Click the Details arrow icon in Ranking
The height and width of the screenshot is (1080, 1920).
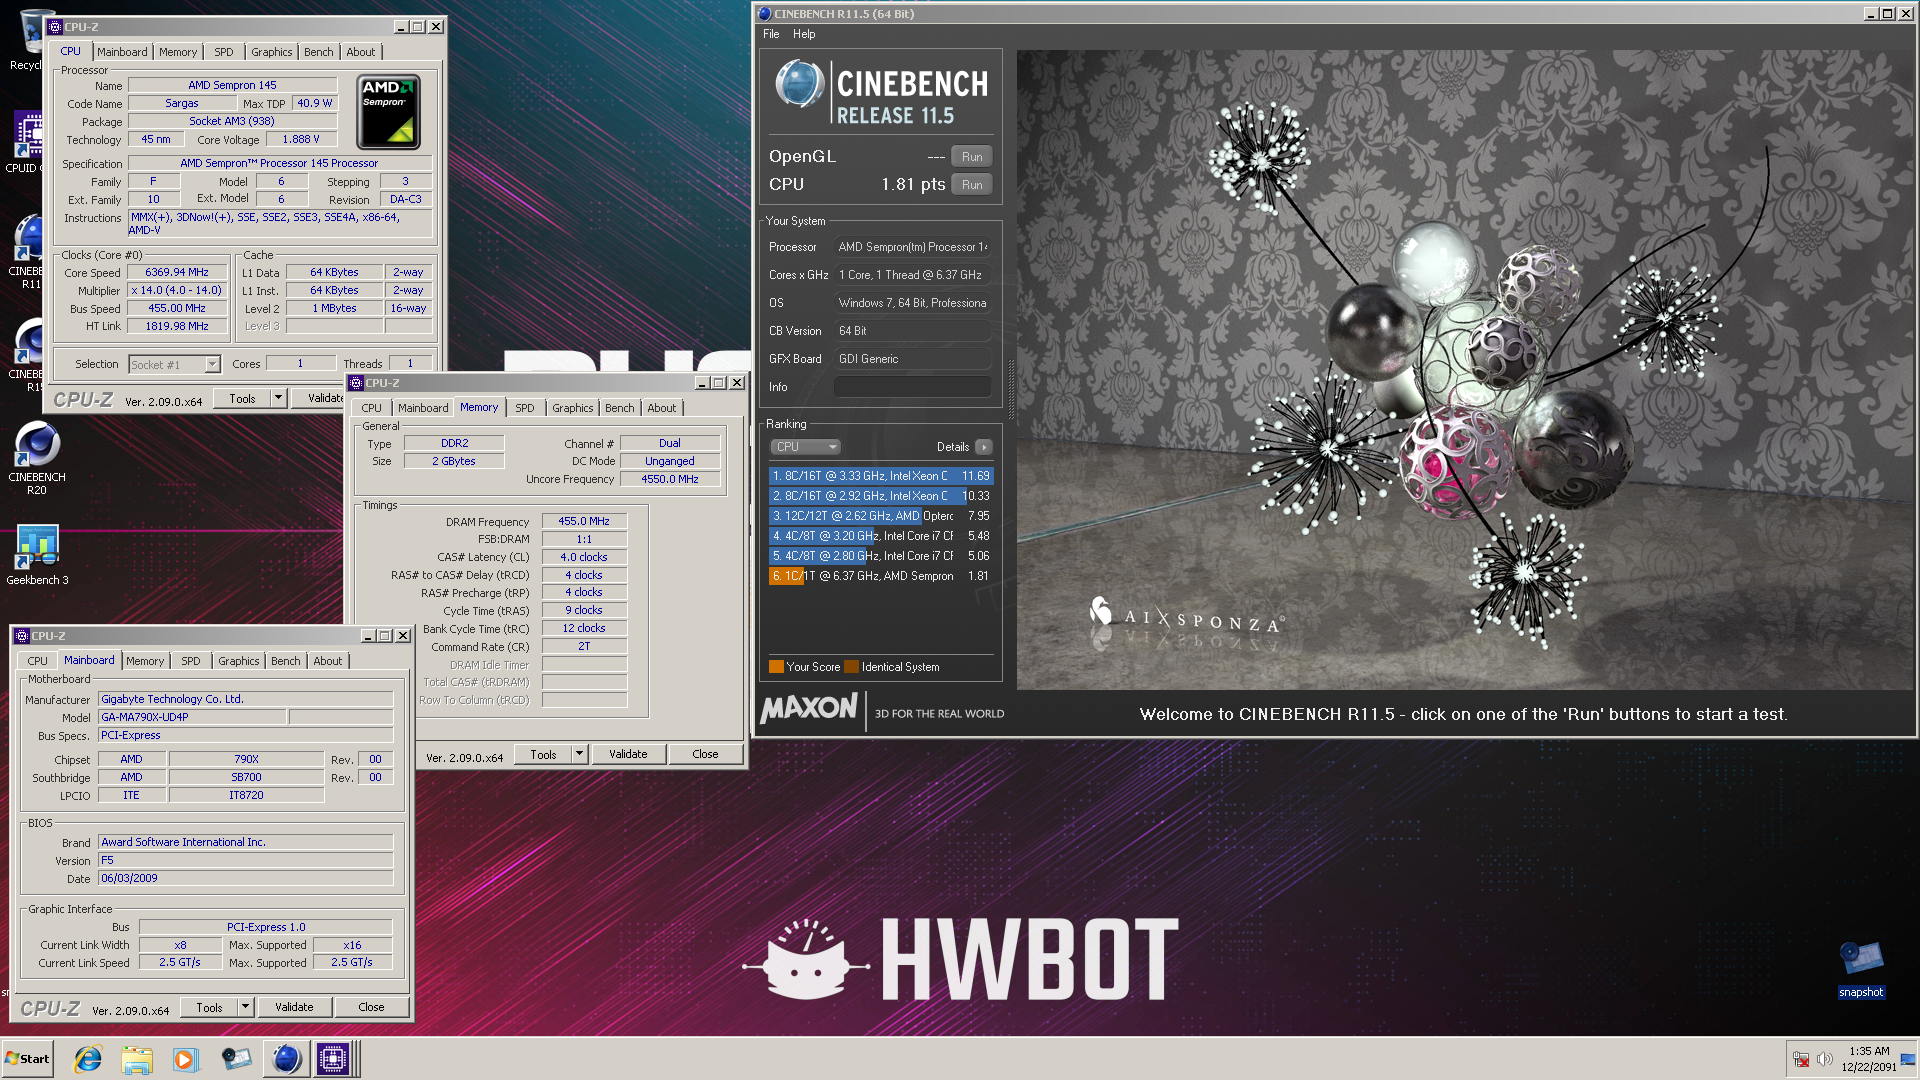click(x=984, y=447)
